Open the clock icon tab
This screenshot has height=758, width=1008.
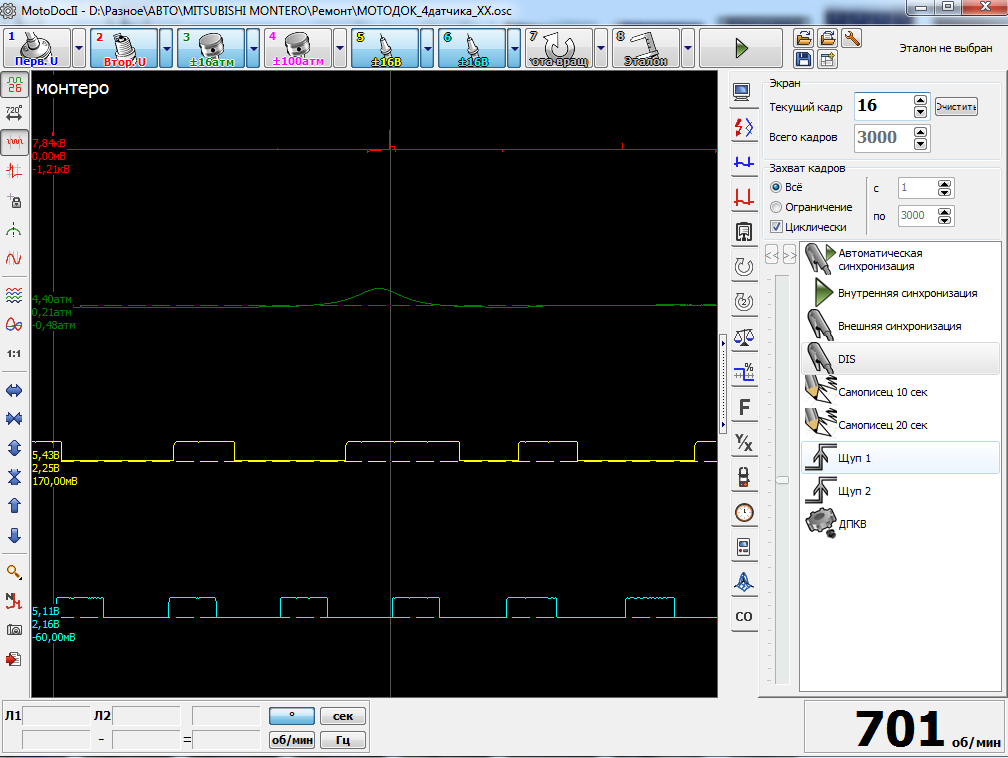point(743,512)
